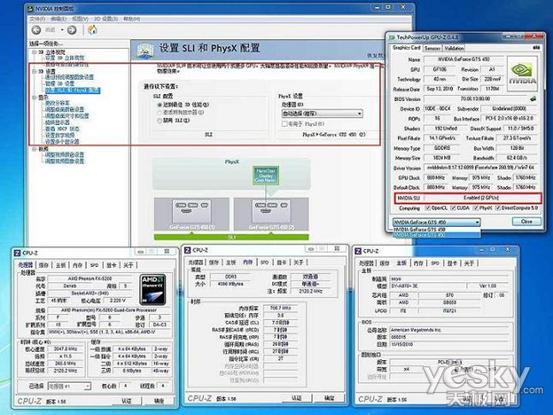Open the SPD tab in middle CPU-Z window
Viewport: 553px width, 415px height.
[265, 262]
